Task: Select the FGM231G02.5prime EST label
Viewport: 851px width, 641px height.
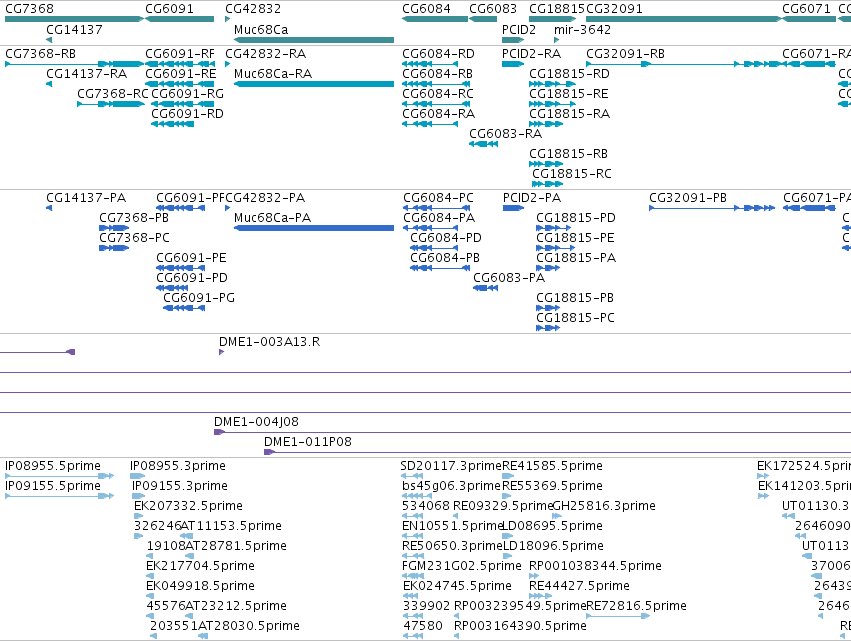Action: [x=462, y=566]
